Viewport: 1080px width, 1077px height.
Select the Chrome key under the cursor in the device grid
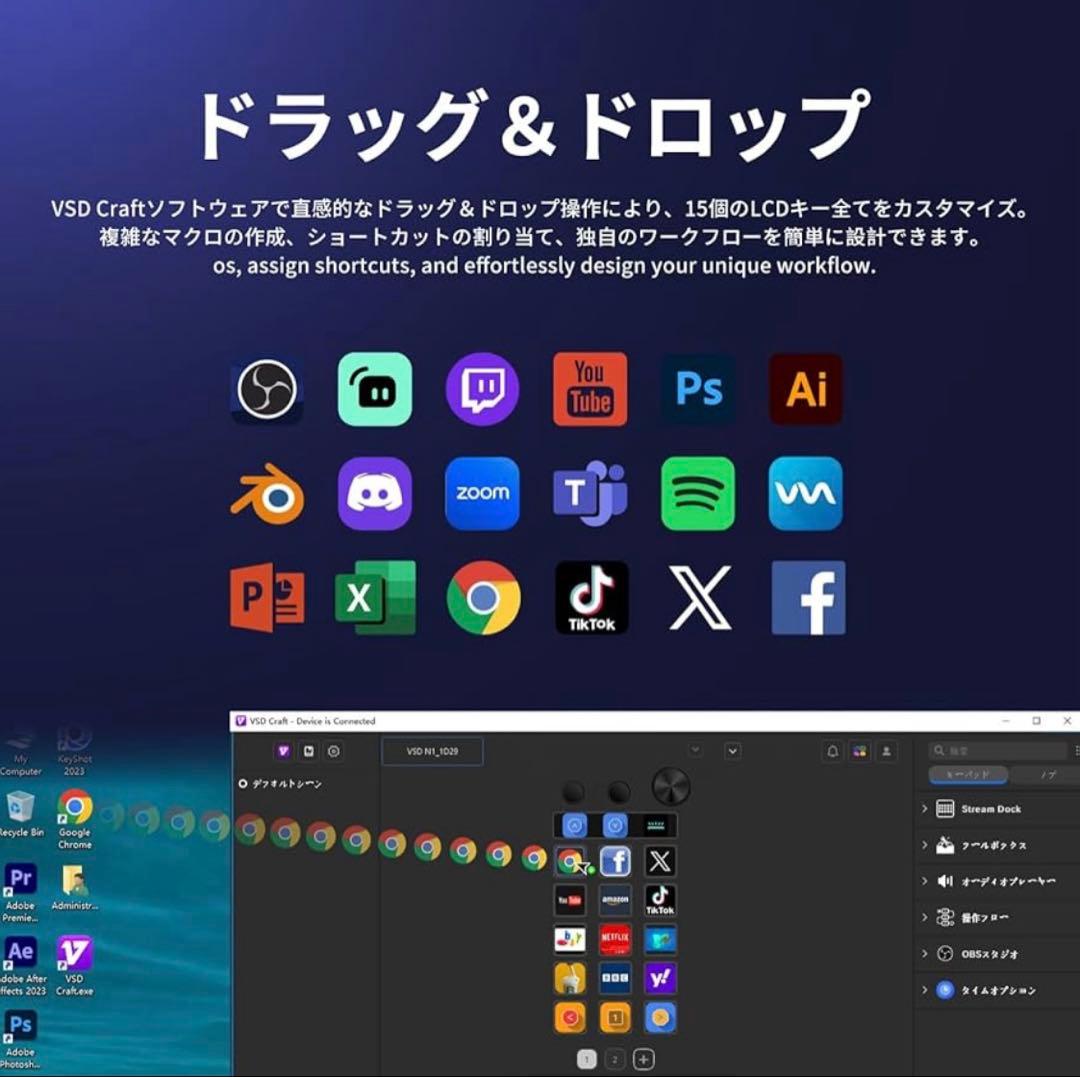(570, 861)
